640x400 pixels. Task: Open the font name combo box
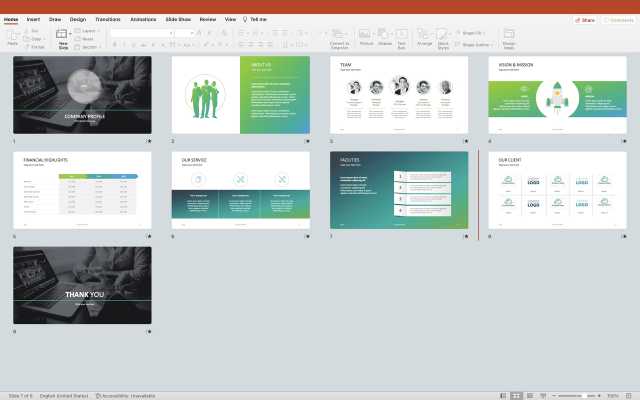click(140, 32)
